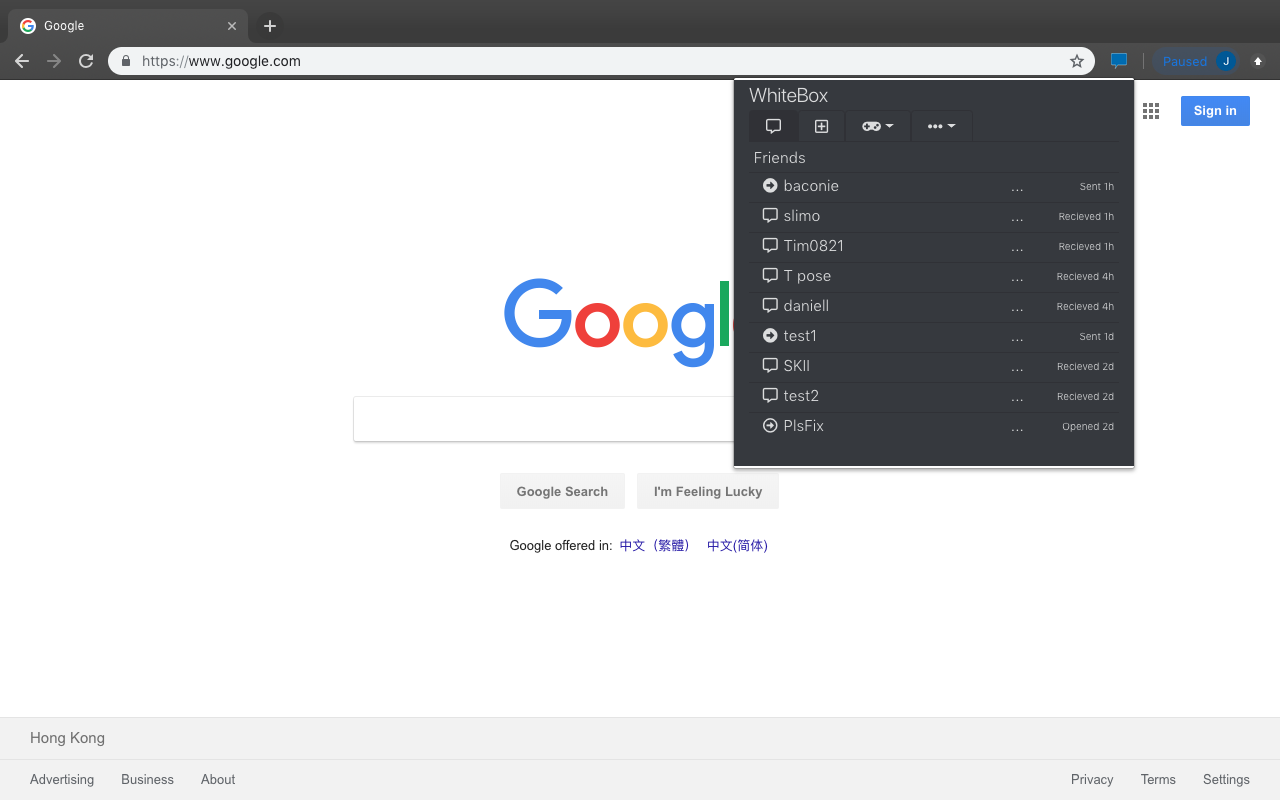The height and width of the screenshot is (800, 1280).
Task: Bookmark this page with the star icon
Action: tap(1077, 61)
